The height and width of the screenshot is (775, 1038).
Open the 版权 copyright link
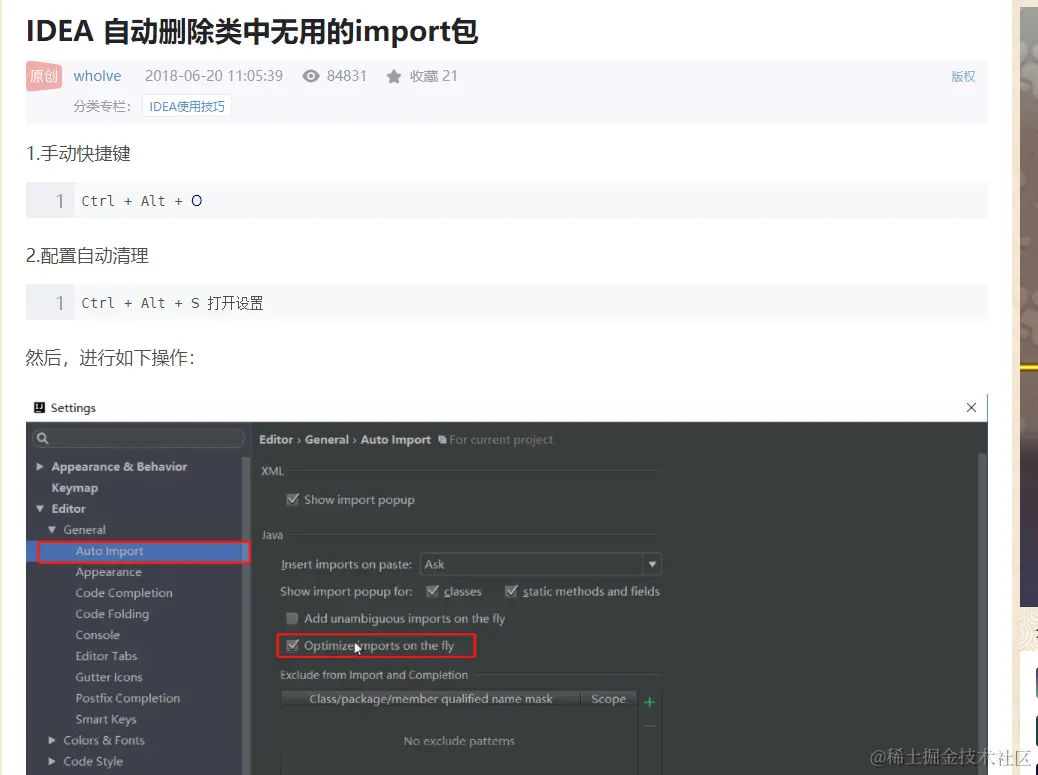tap(963, 77)
